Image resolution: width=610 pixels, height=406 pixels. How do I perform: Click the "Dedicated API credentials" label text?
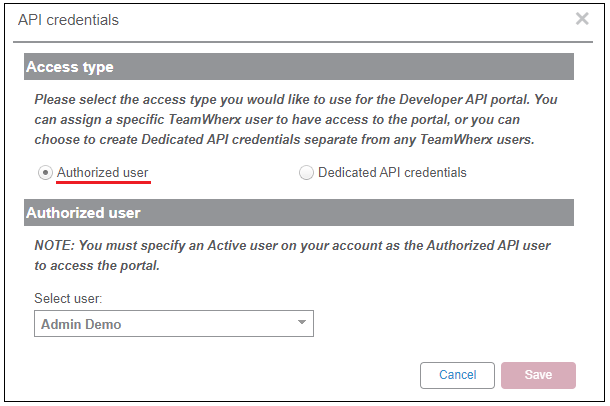(392, 172)
